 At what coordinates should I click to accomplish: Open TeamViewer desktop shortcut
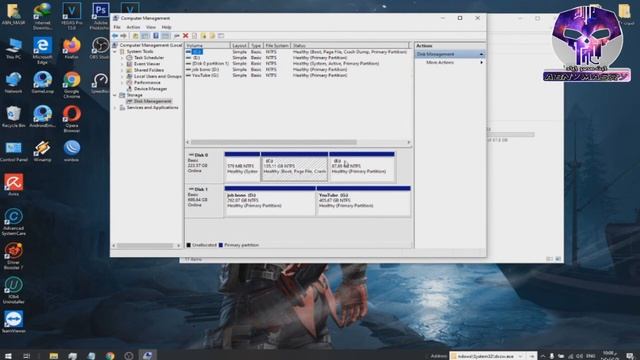(13, 322)
